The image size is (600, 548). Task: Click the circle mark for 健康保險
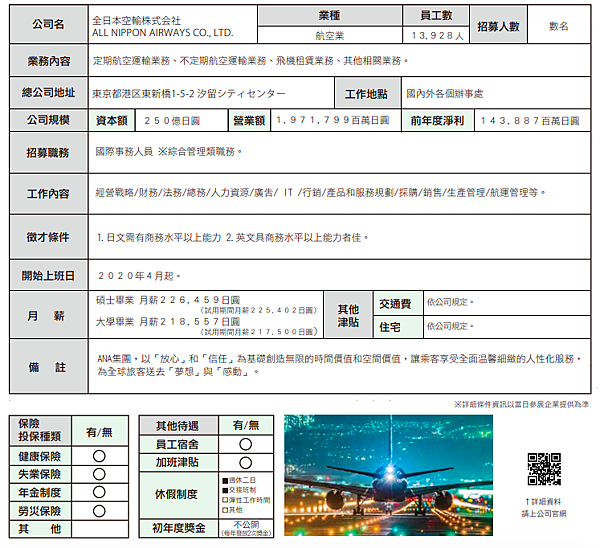pyautogui.click(x=99, y=456)
